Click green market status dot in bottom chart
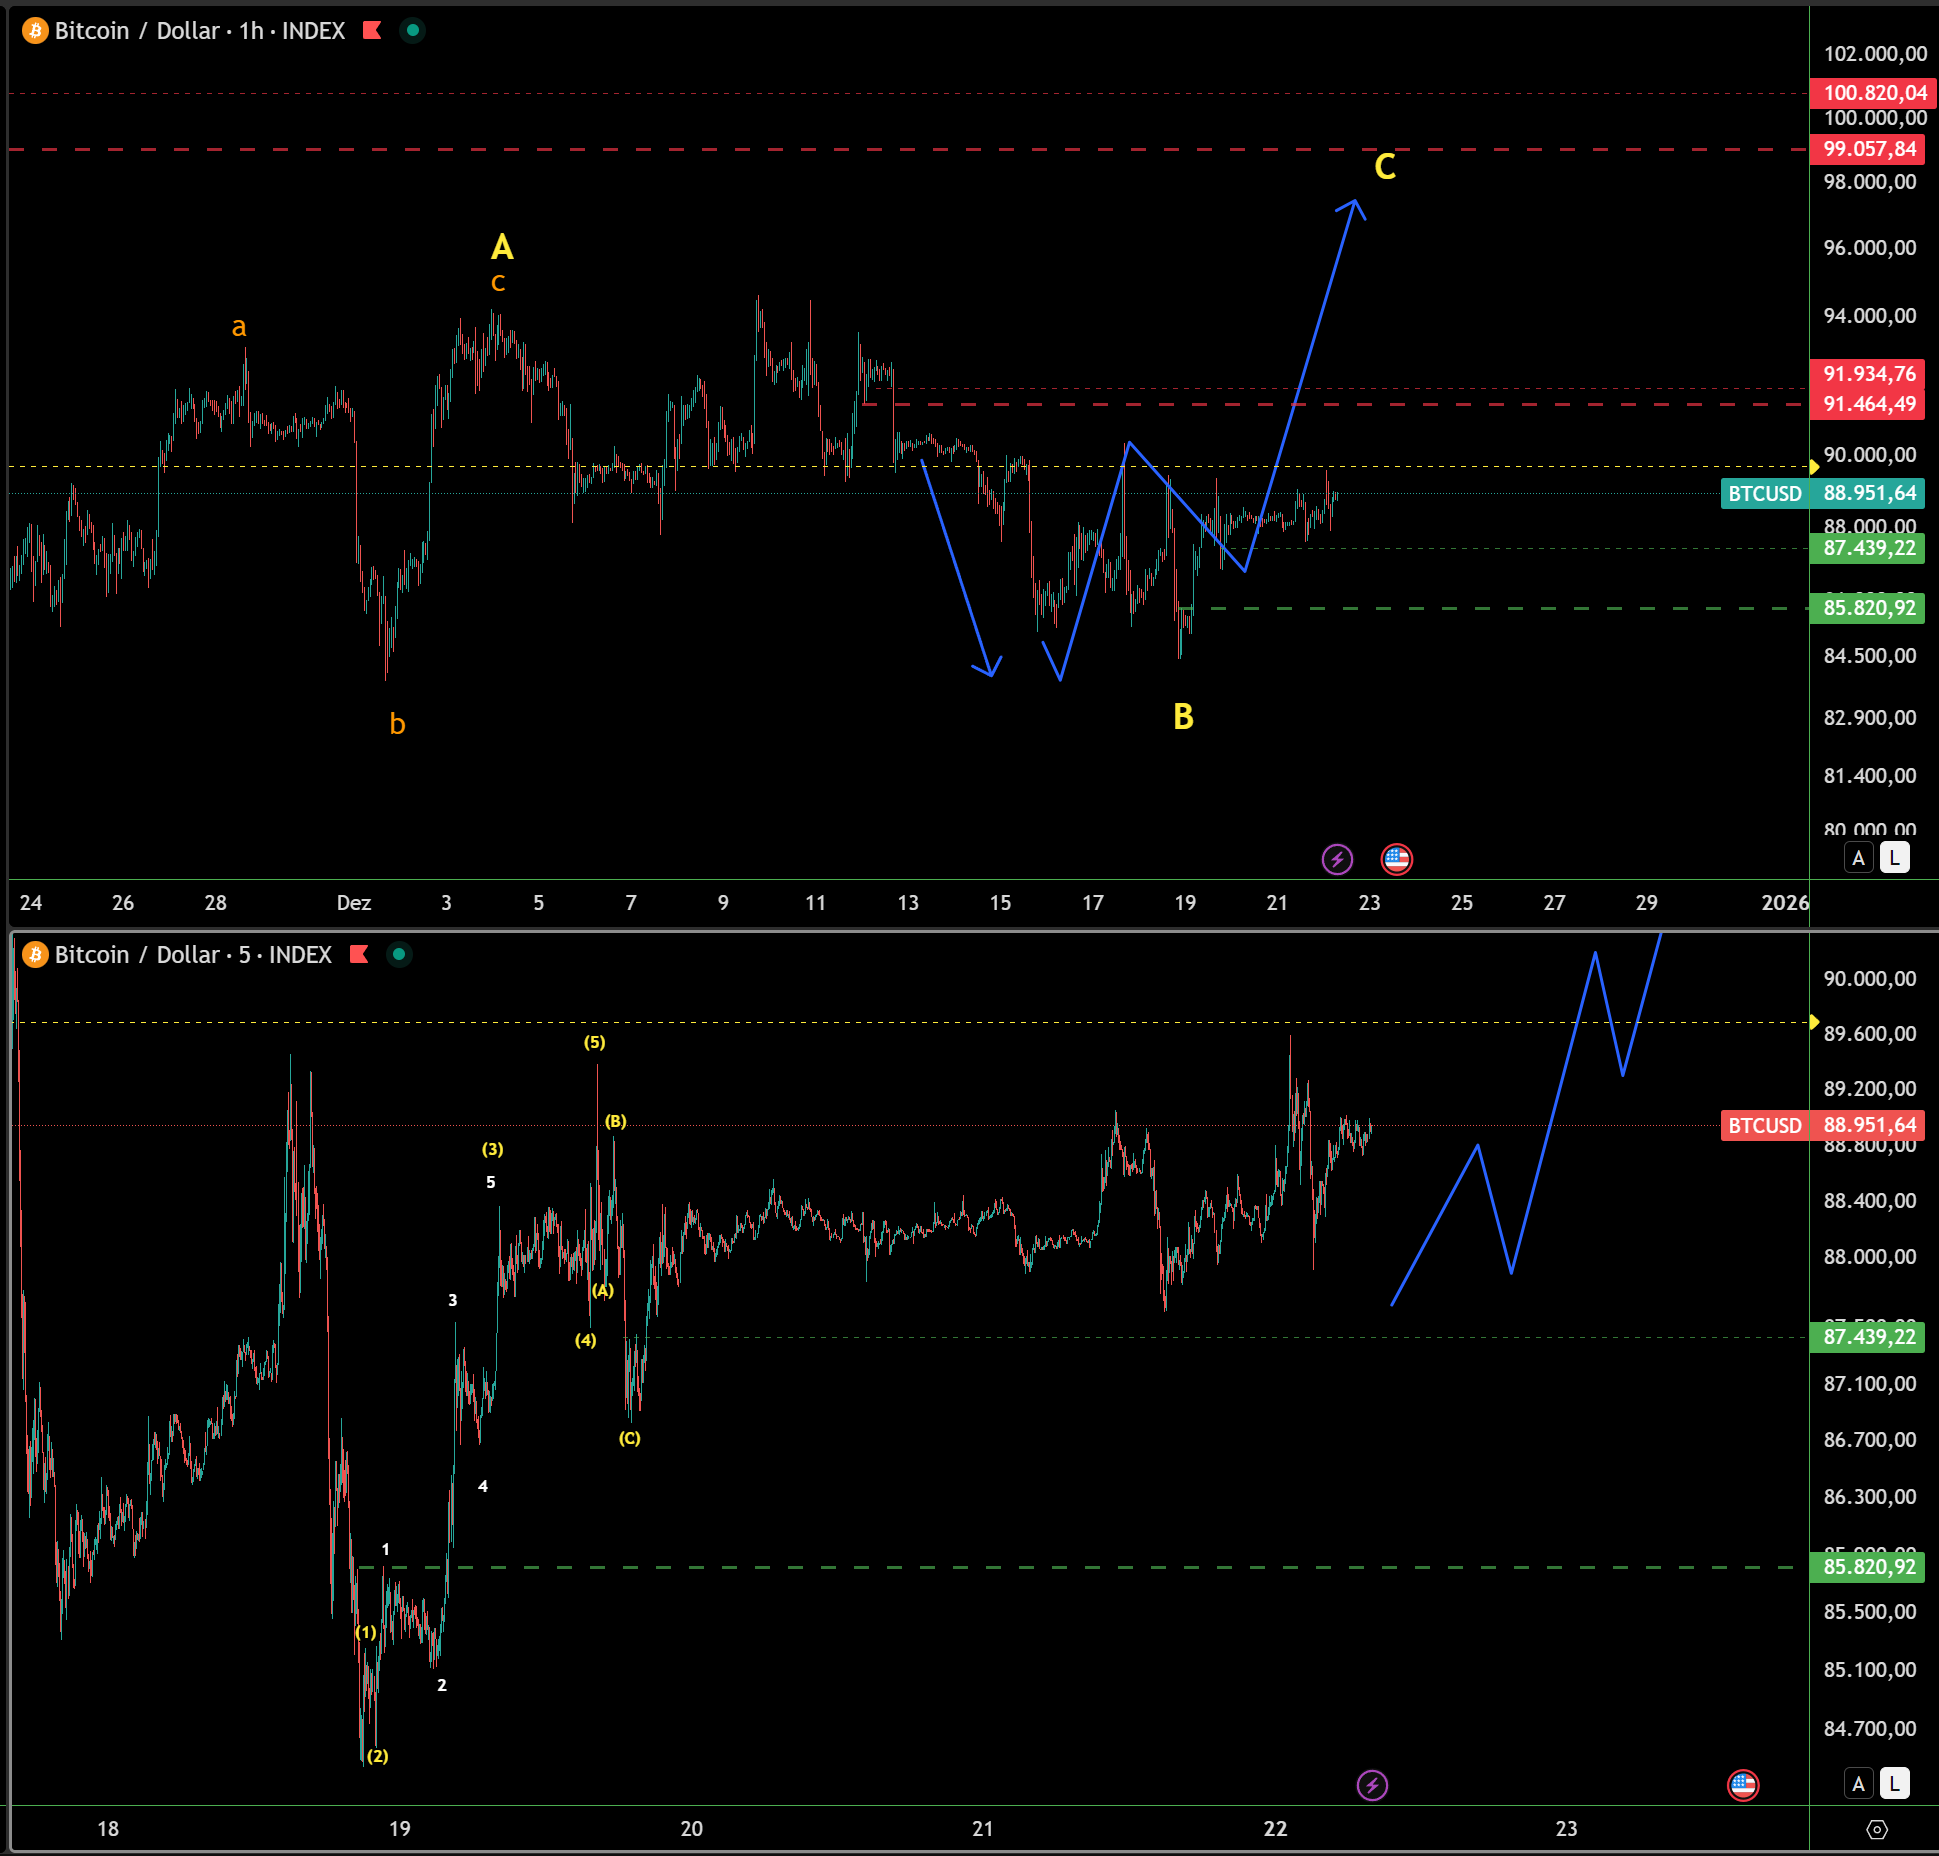Screen dimensions: 1939x1856 coord(399,955)
